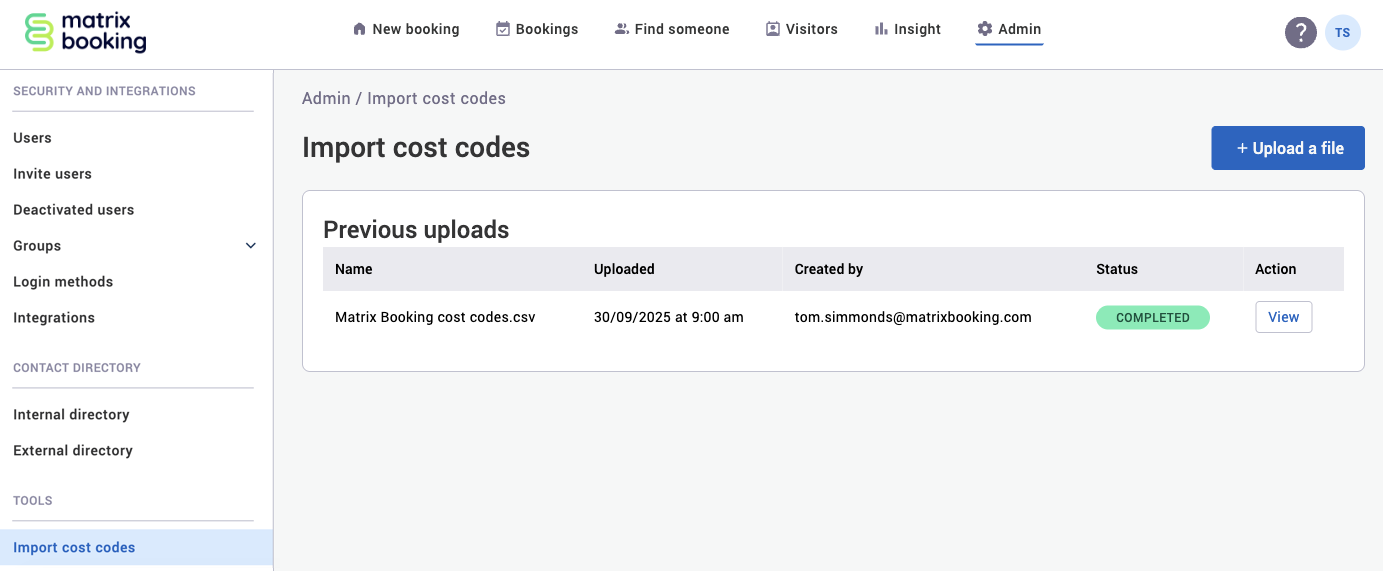
Task: Open External directory in the sidebar
Action: pos(73,450)
